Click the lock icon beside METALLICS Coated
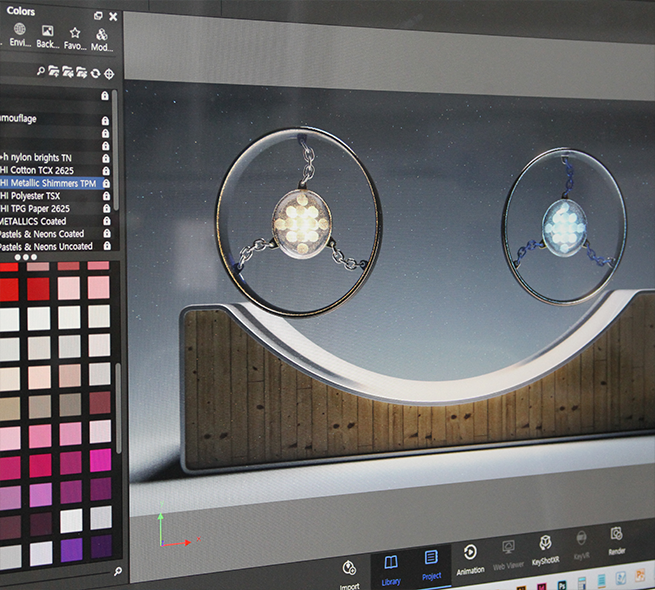This screenshot has height=590, width=655. [107, 221]
